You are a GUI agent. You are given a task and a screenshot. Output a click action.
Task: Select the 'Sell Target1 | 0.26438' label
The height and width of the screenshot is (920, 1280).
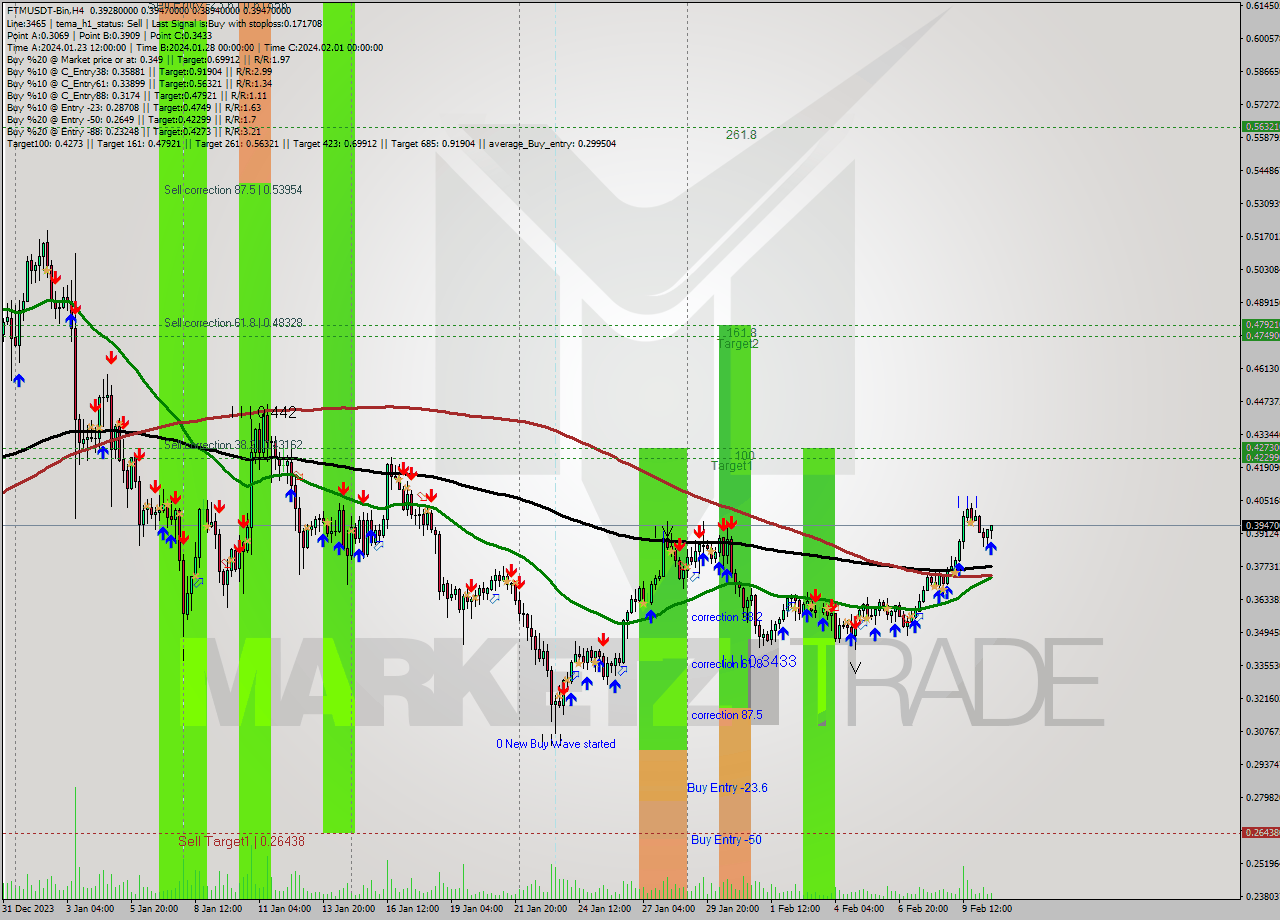(x=241, y=841)
